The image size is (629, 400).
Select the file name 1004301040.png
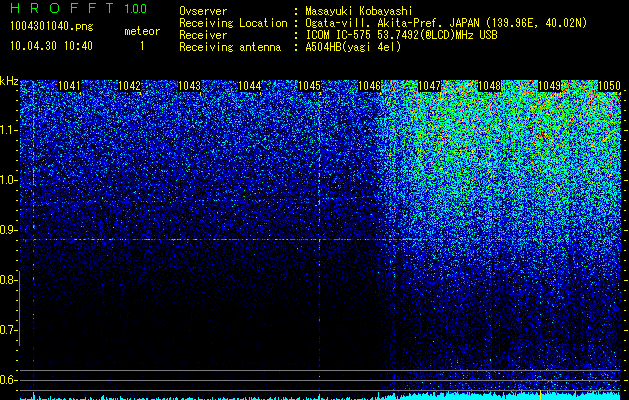(x=52, y=27)
